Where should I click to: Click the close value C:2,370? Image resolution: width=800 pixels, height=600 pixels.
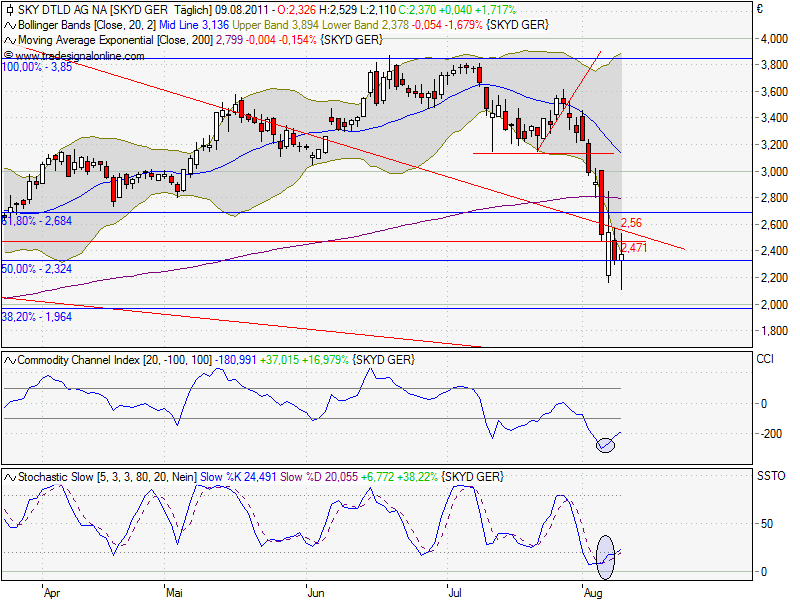[417, 10]
